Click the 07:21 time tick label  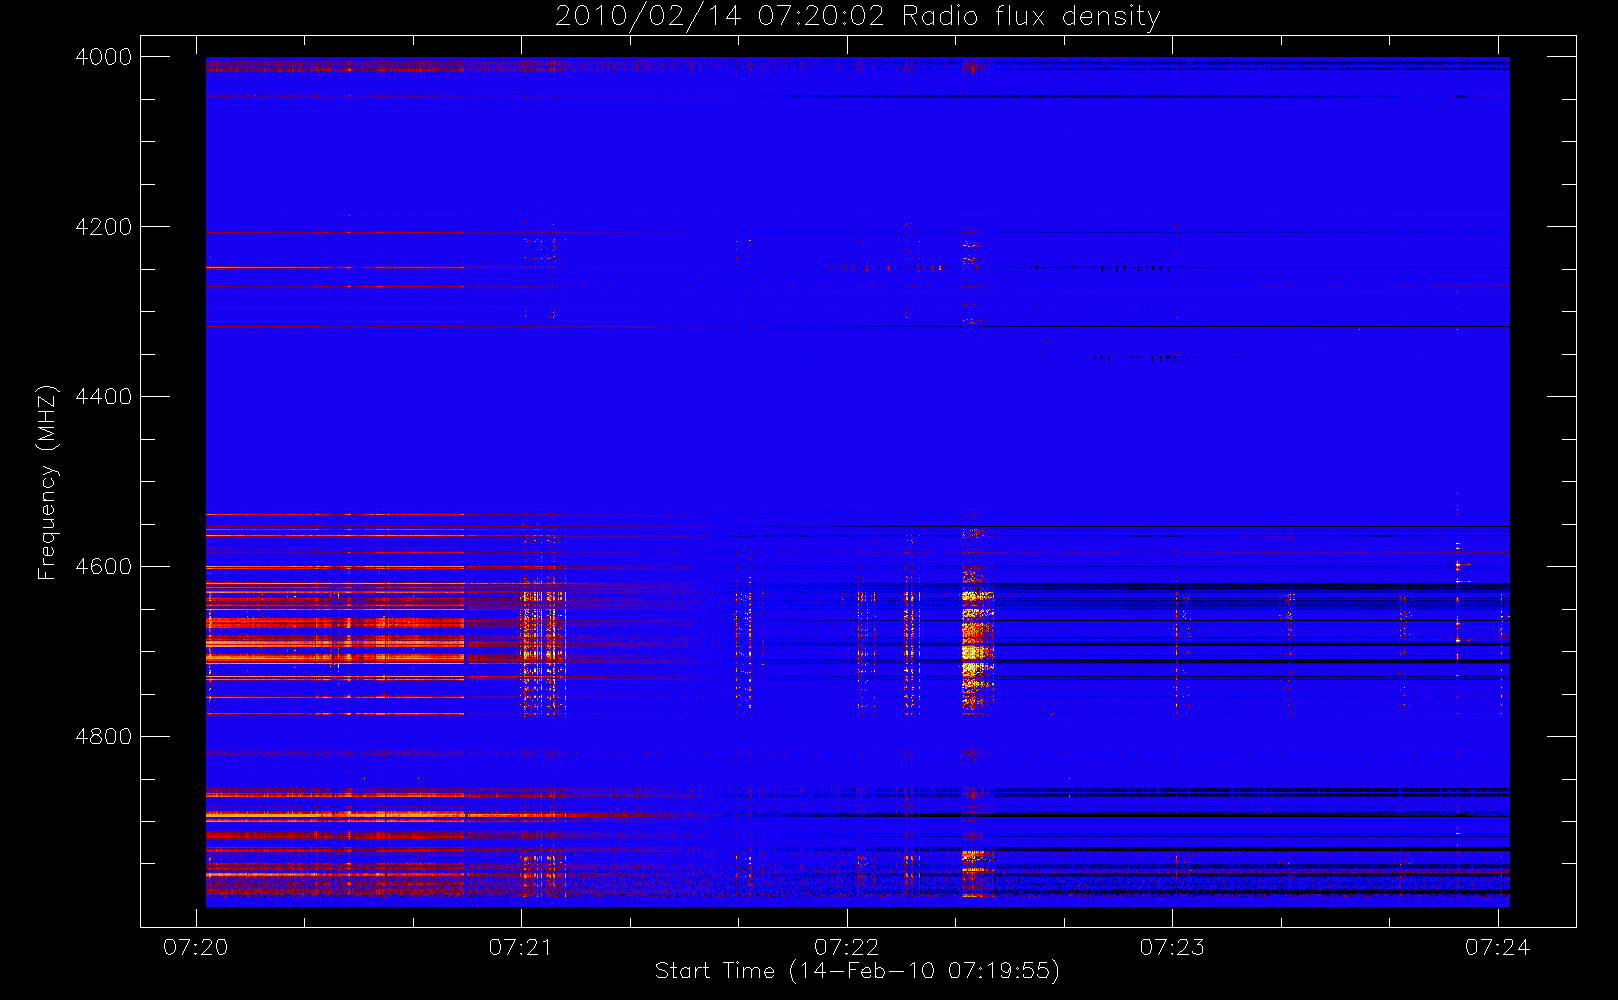tap(521, 947)
